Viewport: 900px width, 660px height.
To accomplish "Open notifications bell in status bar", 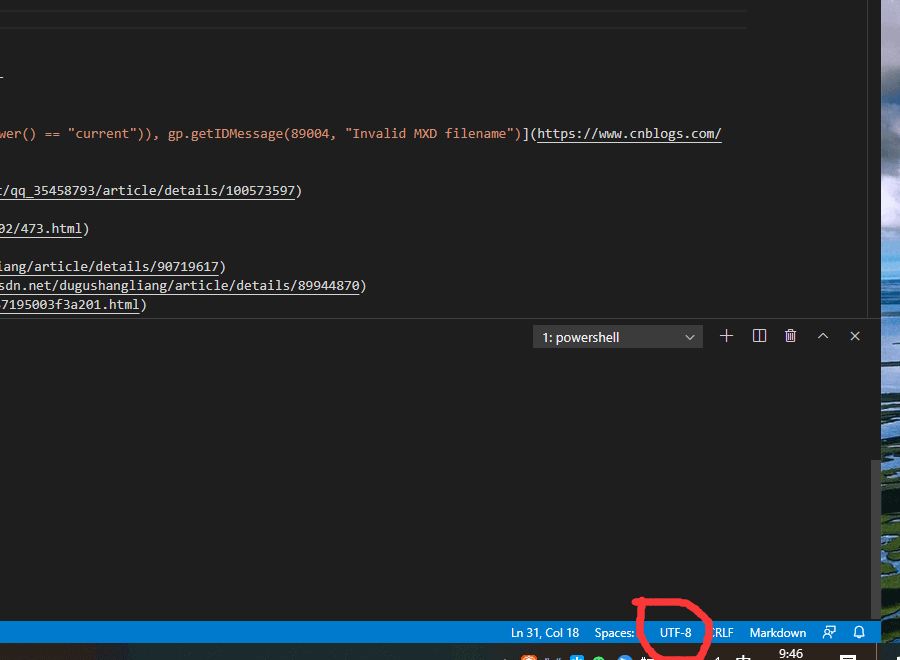I will (x=859, y=632).
